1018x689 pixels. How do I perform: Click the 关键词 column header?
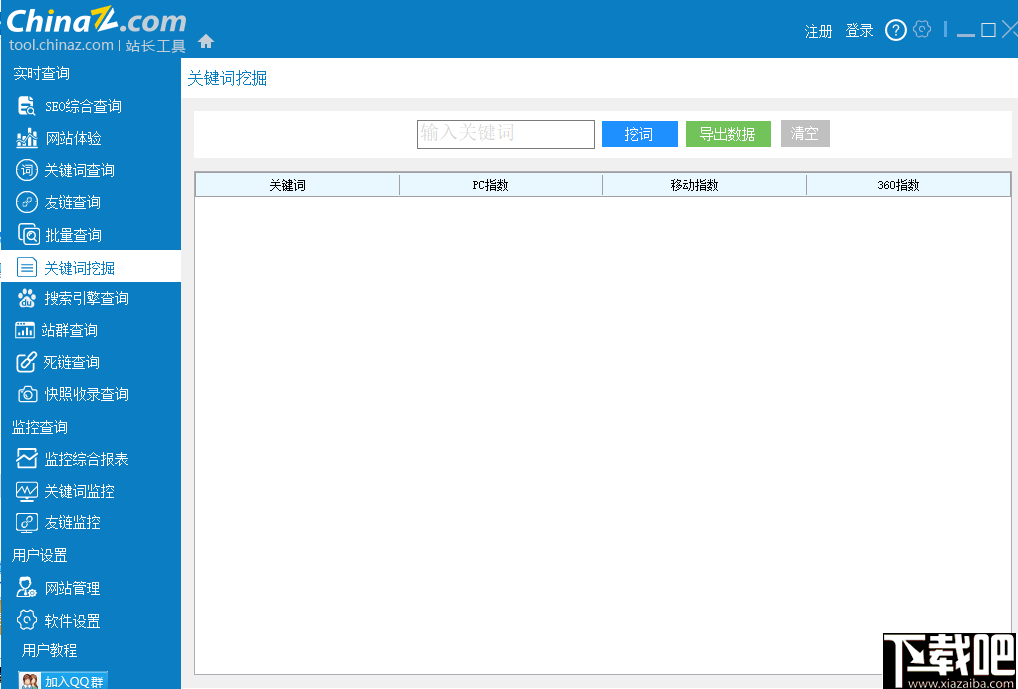point(297,185)
